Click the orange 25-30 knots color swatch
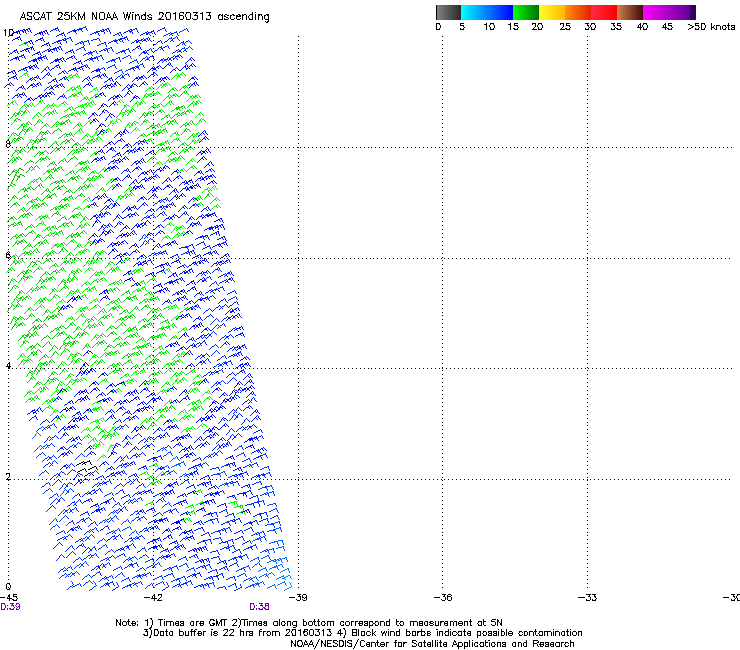The height and width of the screenshot is (650, 740). click(x=578, y=12)
